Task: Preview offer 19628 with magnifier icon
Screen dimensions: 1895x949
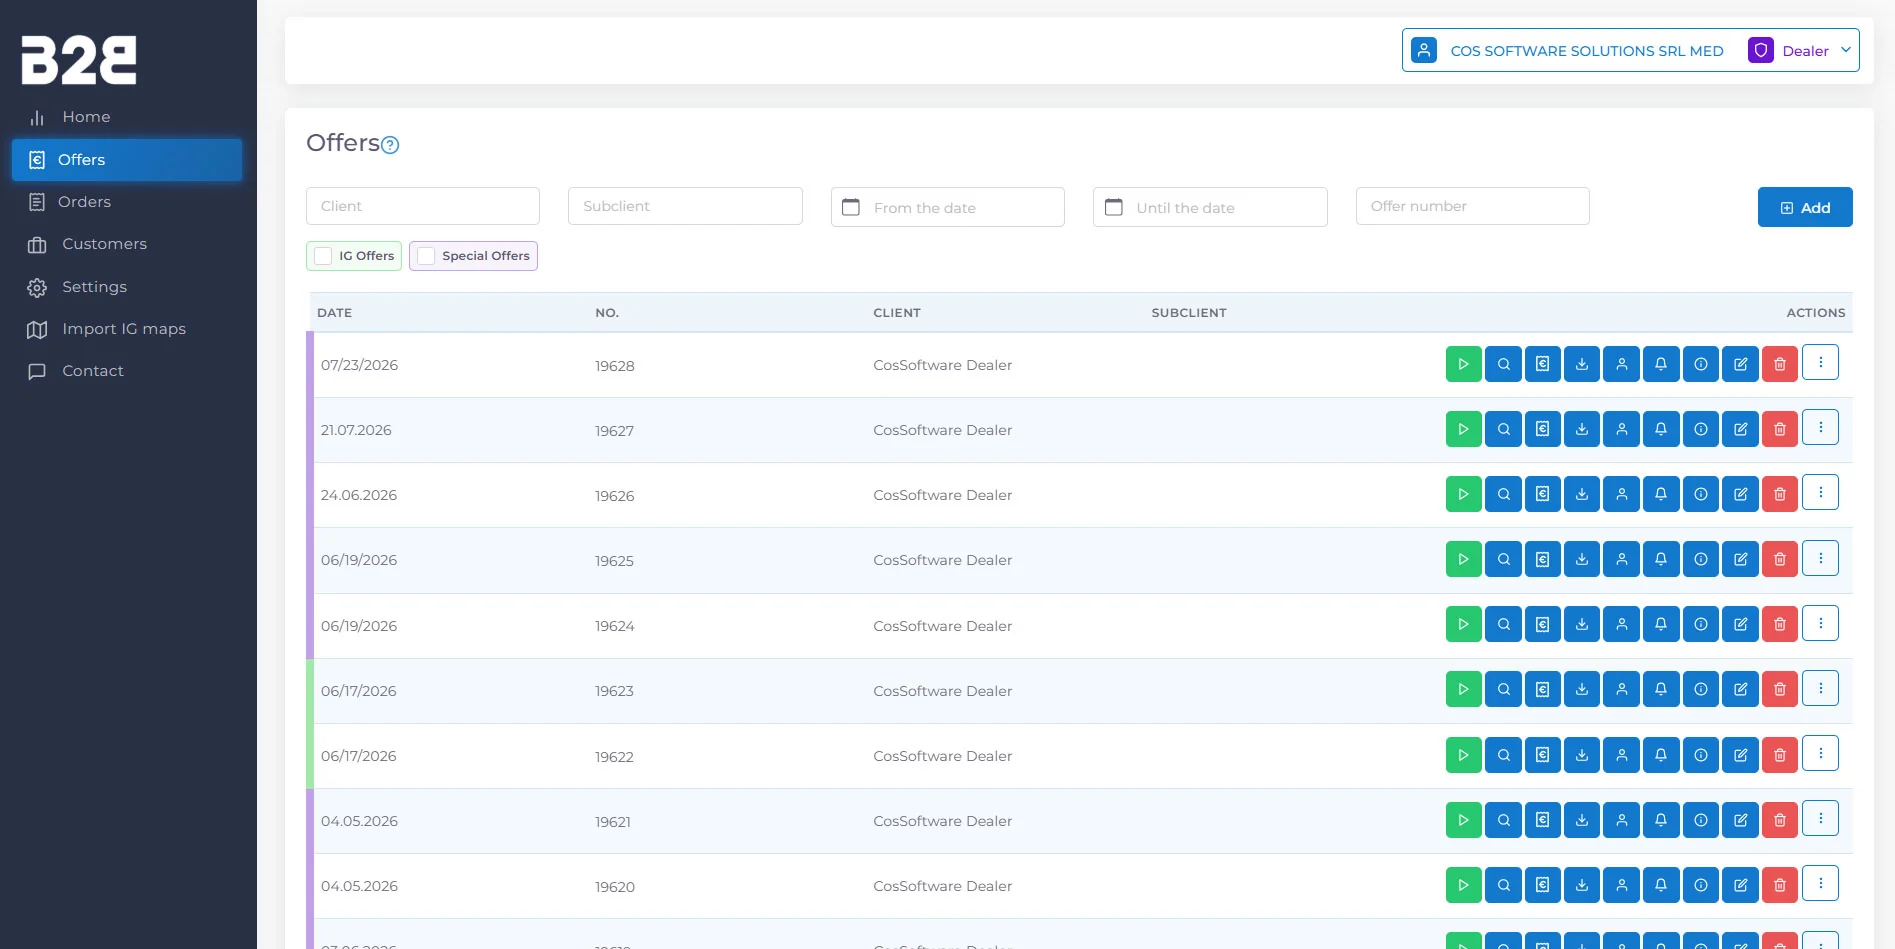Action: coord(1503,364)
